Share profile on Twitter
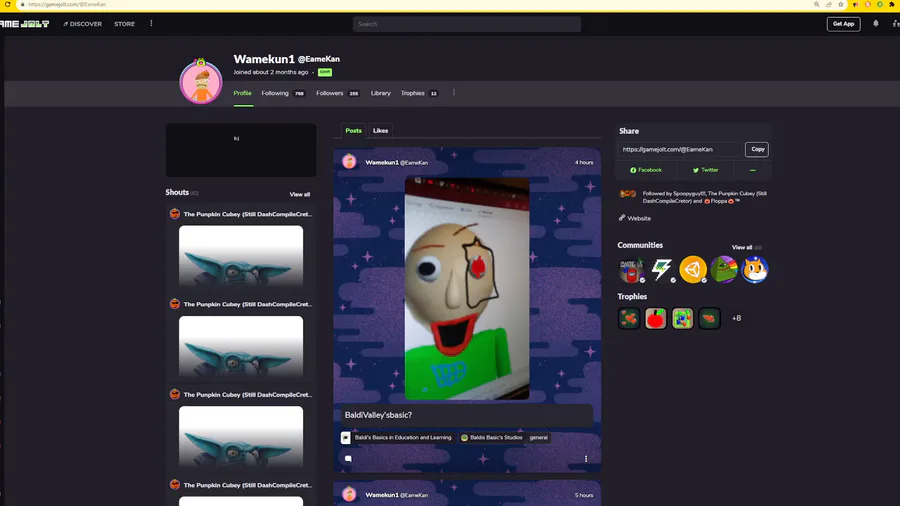 705,170
